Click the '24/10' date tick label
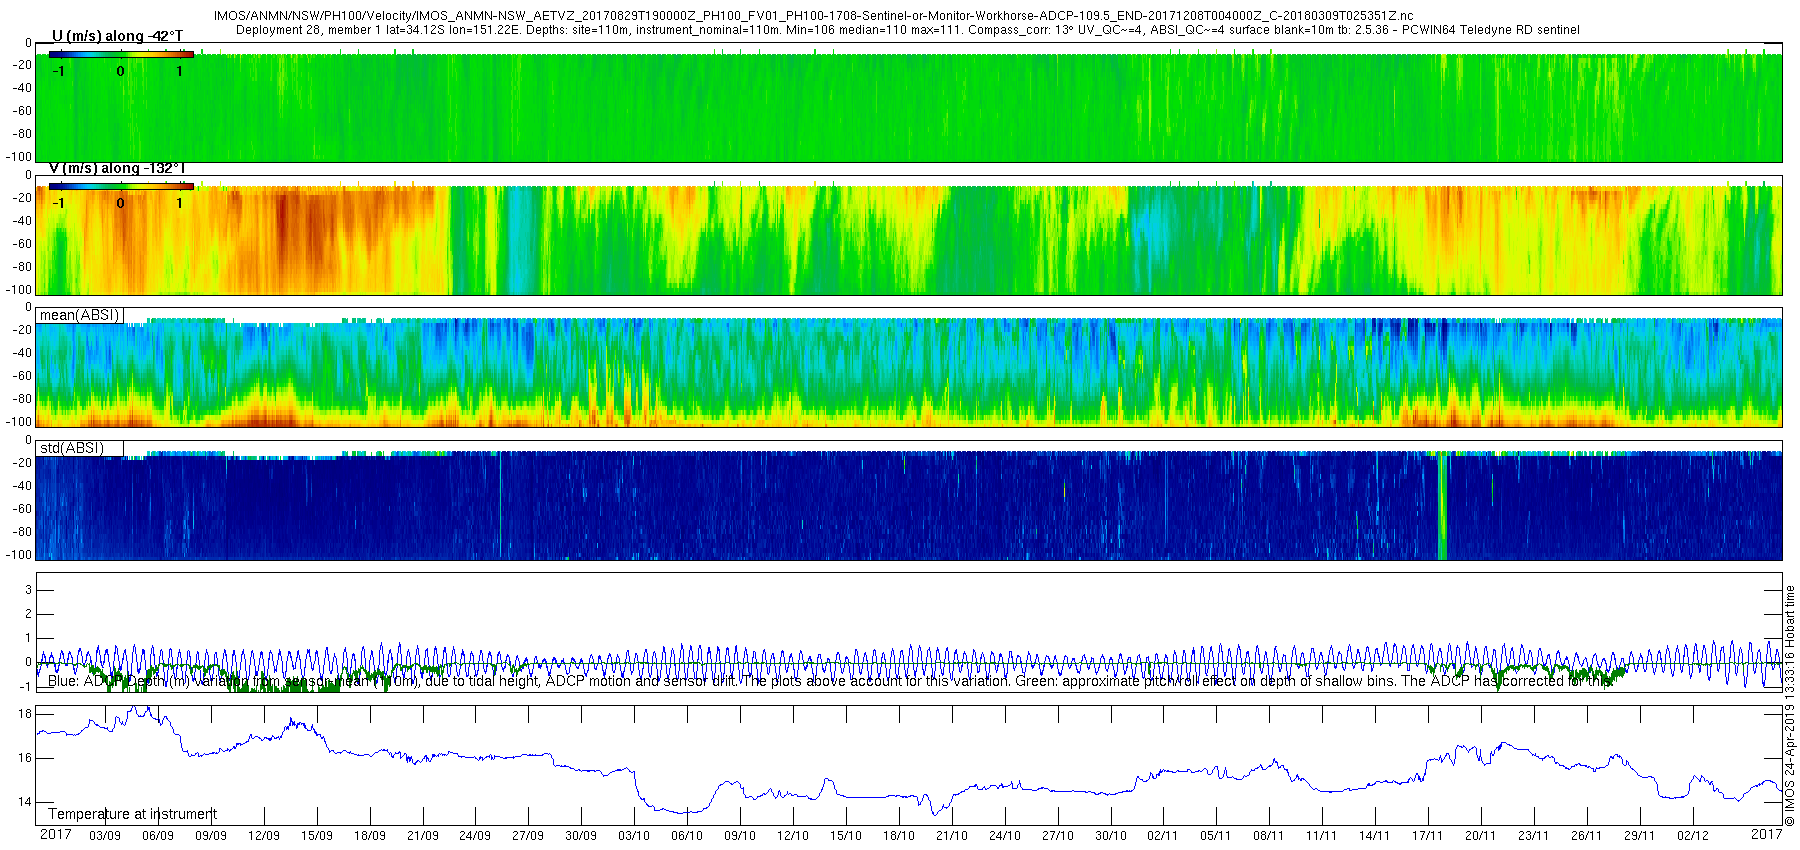The height and width of the screenshot is (850, 1800). (x=1005, y=836)
